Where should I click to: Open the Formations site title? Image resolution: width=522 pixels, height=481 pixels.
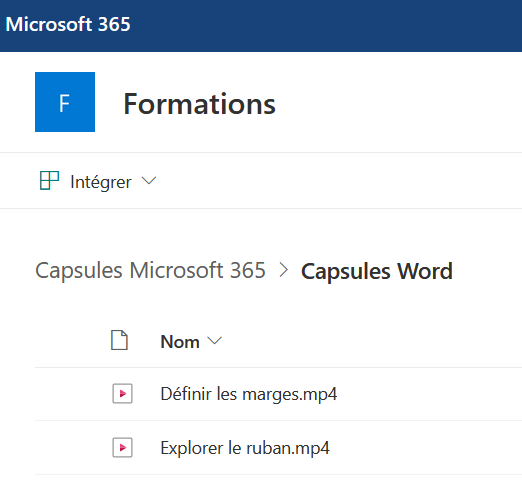click(199, 104)
